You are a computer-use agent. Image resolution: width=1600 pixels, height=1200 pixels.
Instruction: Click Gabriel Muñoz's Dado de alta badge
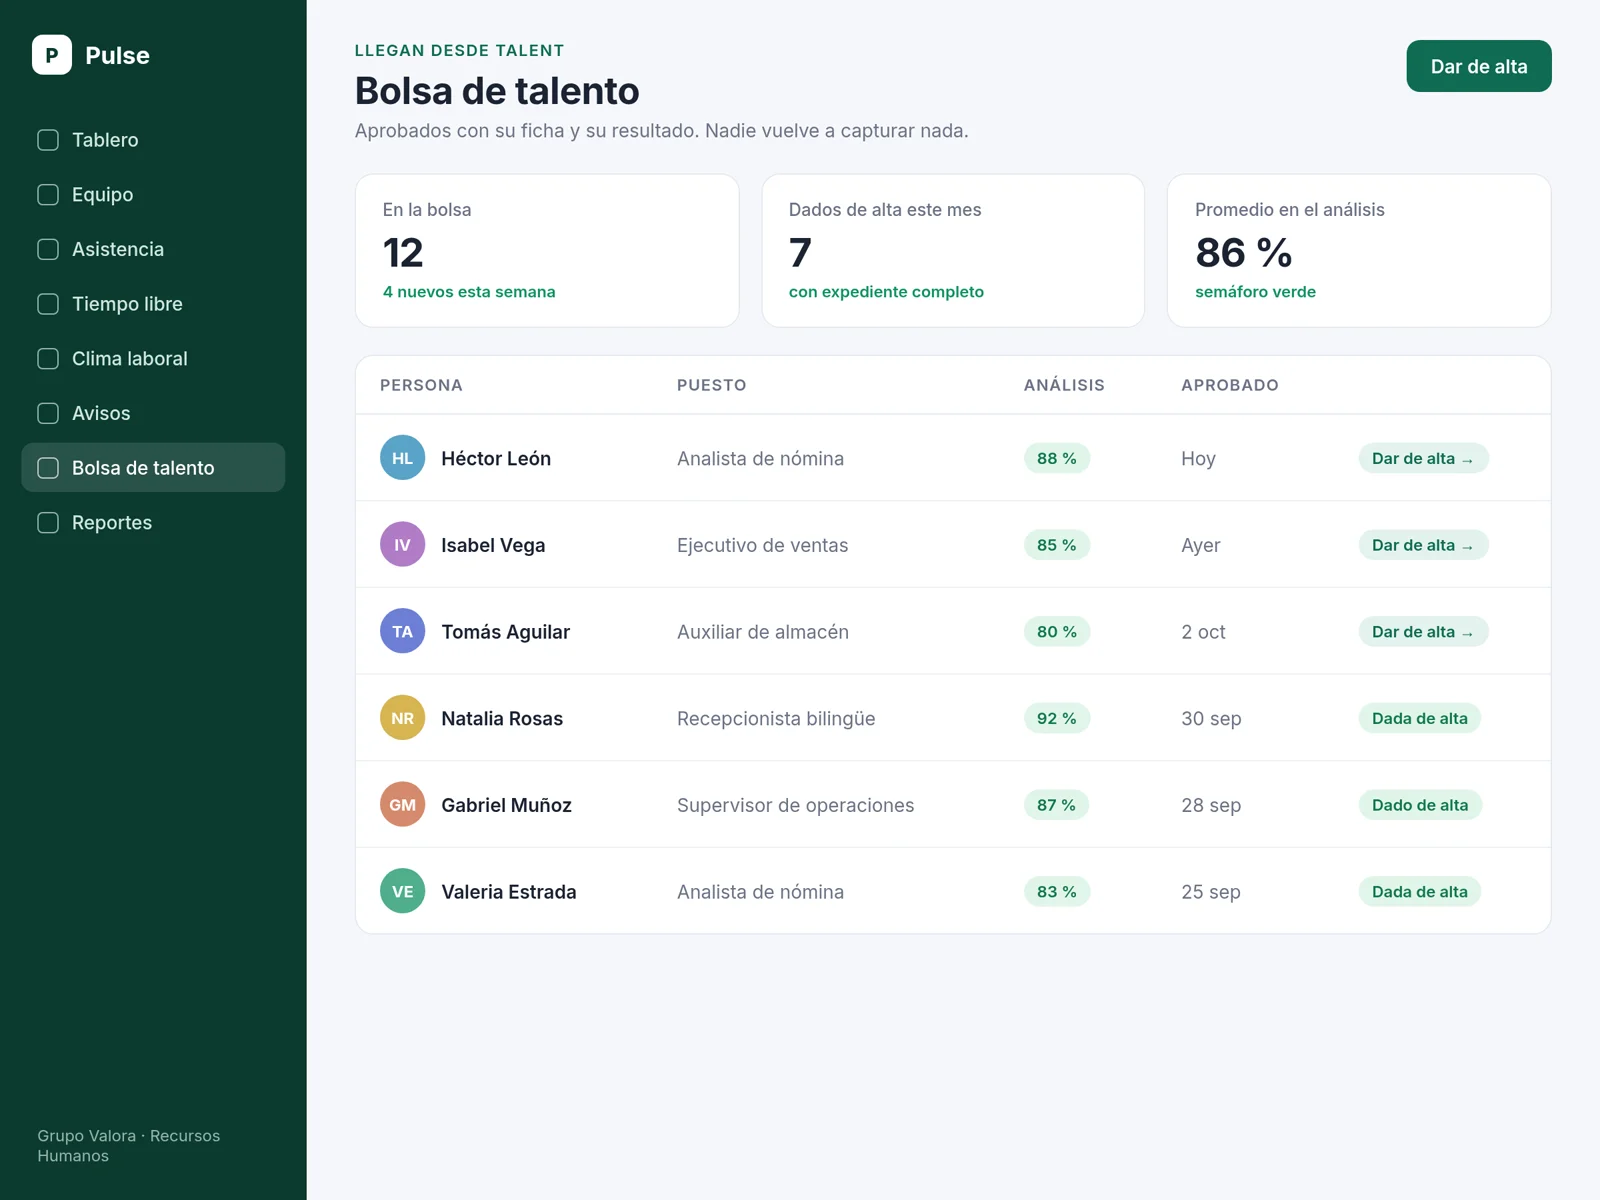point(1420,805)
